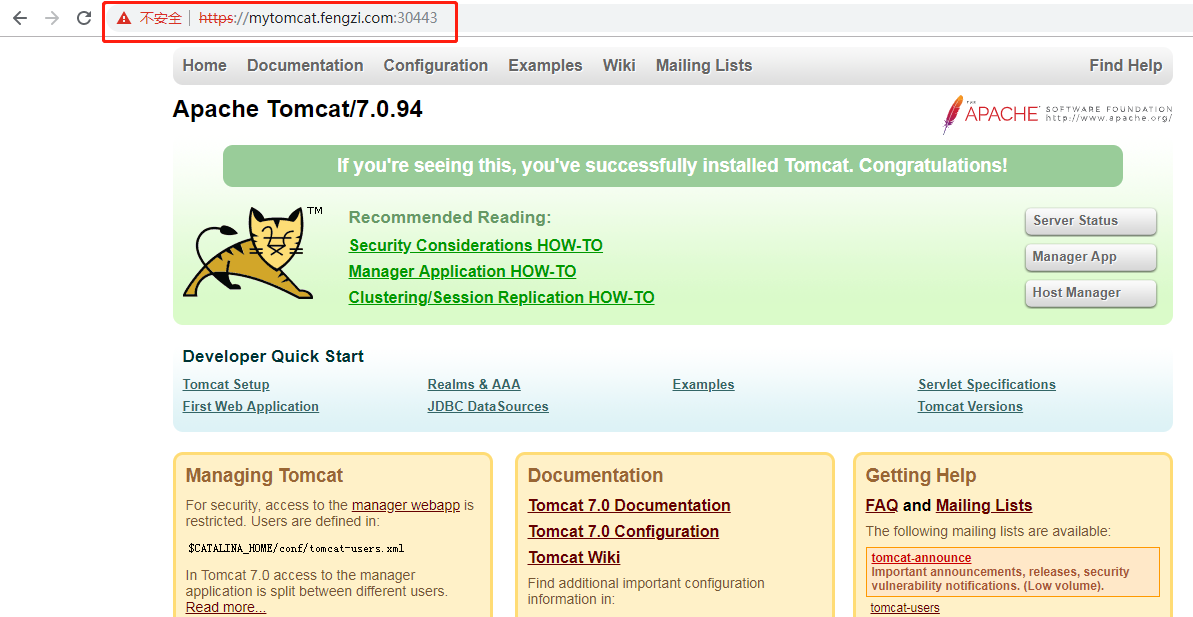Screen dimensions: 1193x617
Task: Click the successfully installed Tomcat congratulations banner
Action: point(673,166)
